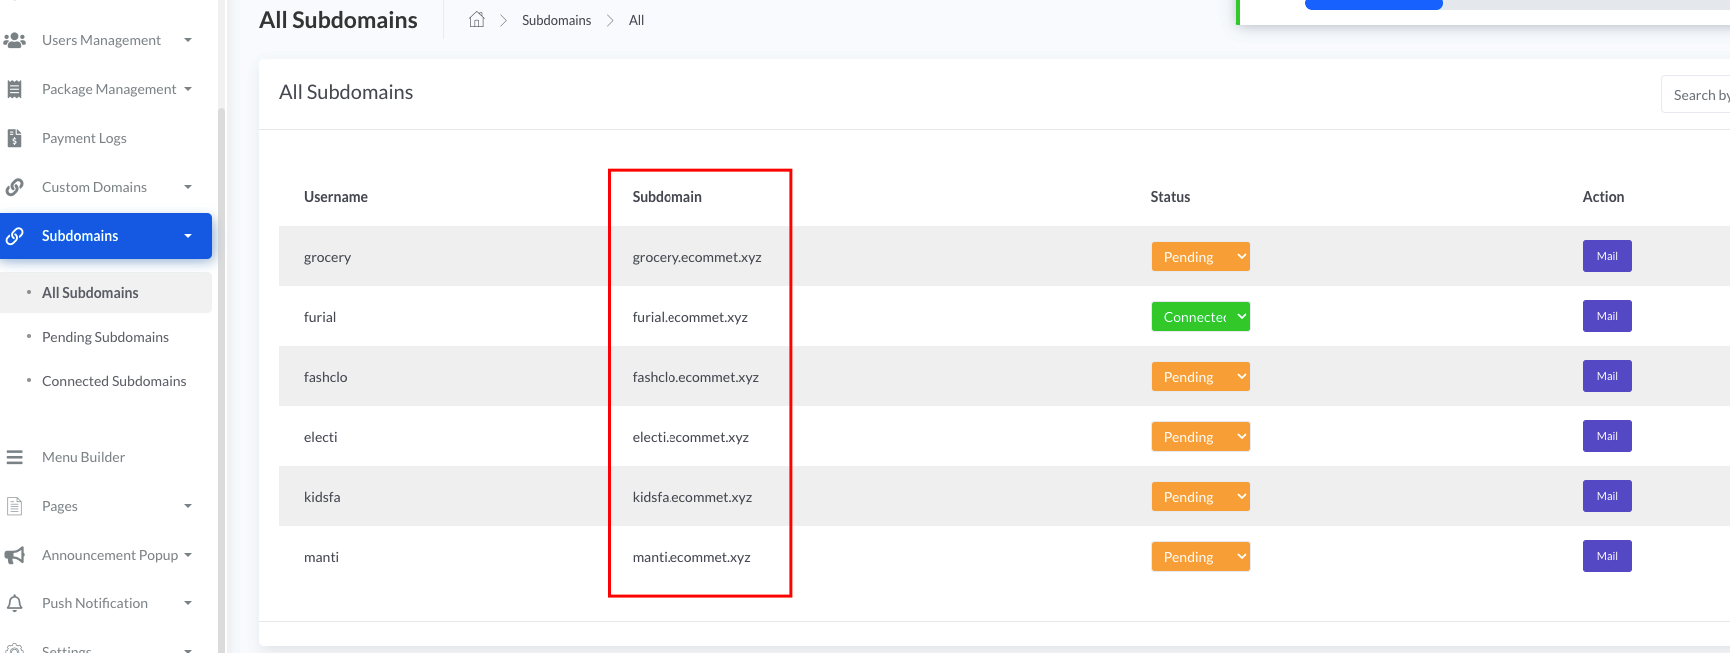The width and height of the screenshot is (1730, 653).
Task: Click the Pages document icon
Action: coord(15,506)
